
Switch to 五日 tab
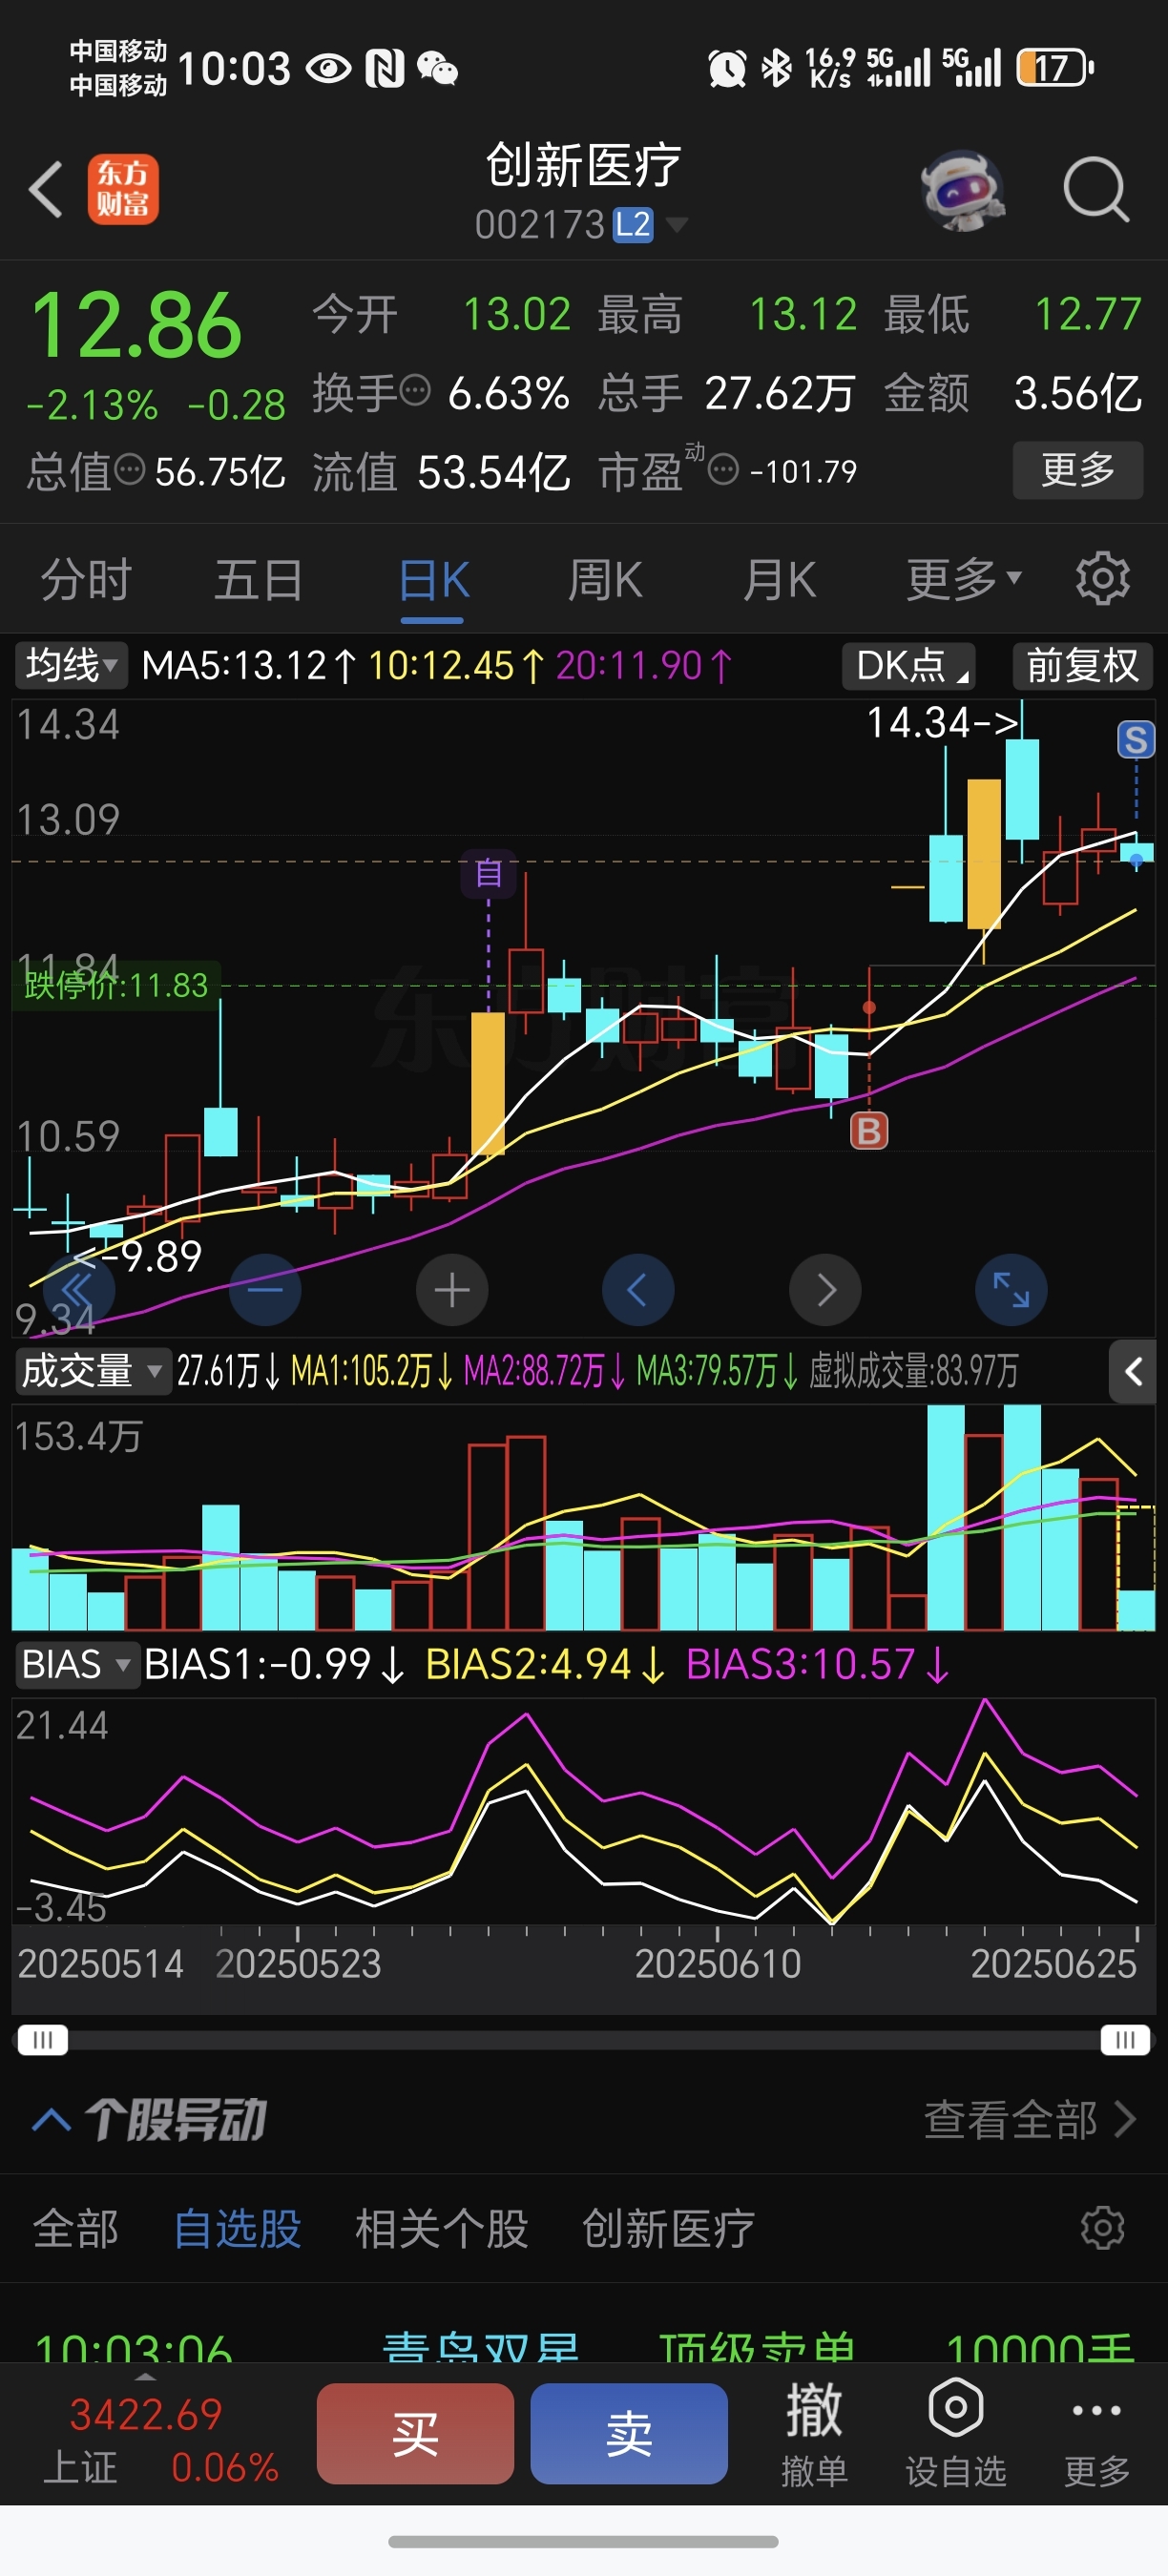coord(259,579)
